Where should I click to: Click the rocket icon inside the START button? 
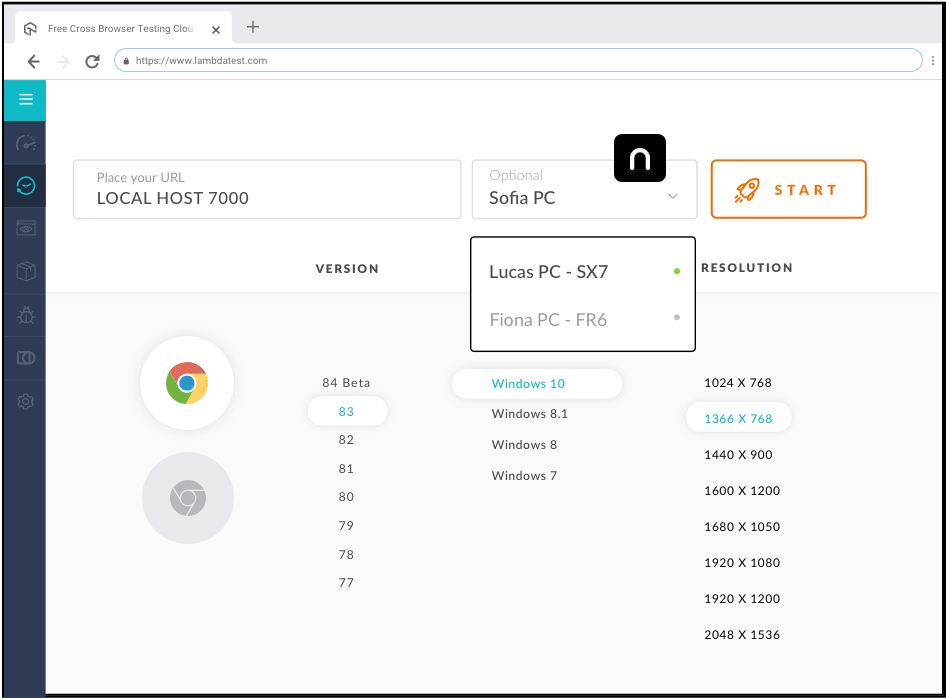click(747, 190)
